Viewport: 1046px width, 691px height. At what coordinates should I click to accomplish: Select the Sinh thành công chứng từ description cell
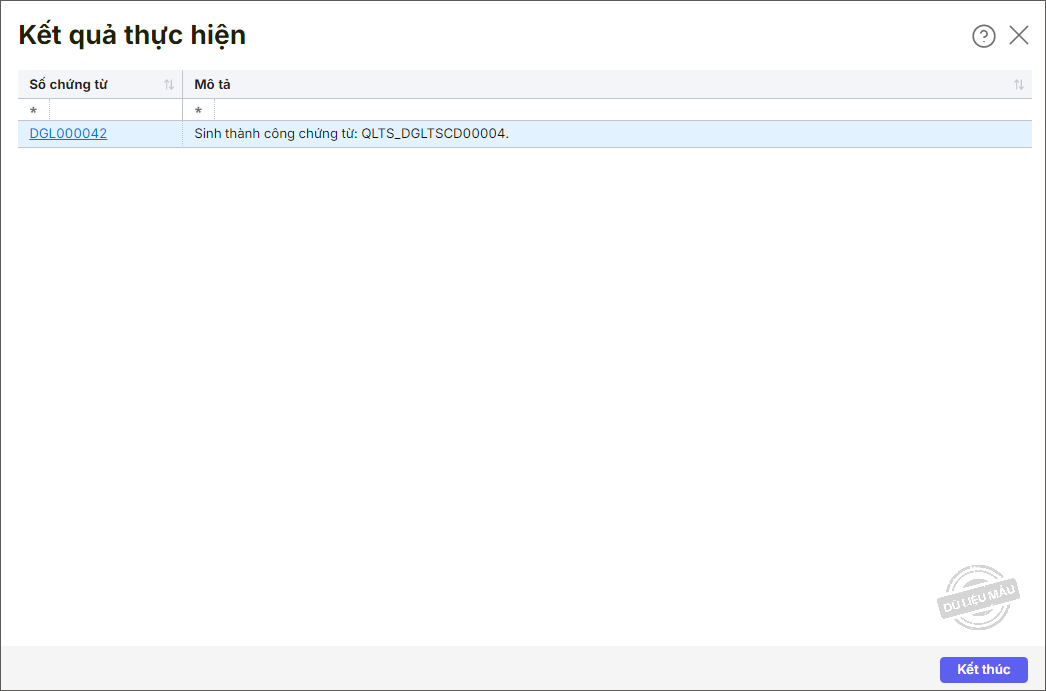pos(607,134)
